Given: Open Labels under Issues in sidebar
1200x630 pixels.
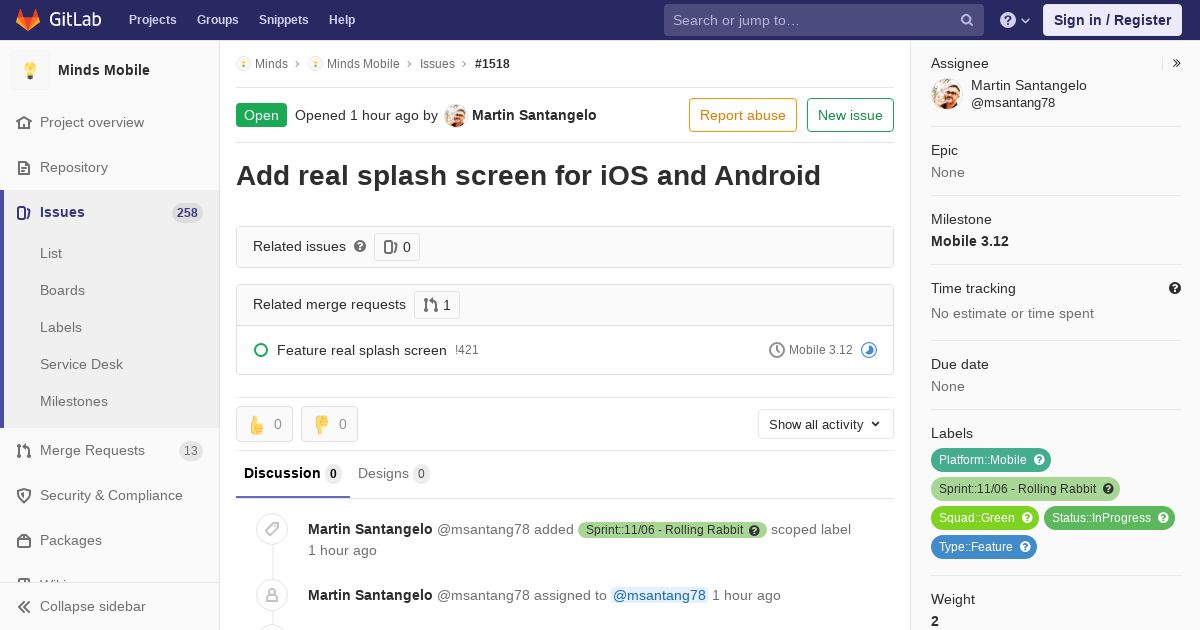Looking at the screenshot, I should coord(61,327).
